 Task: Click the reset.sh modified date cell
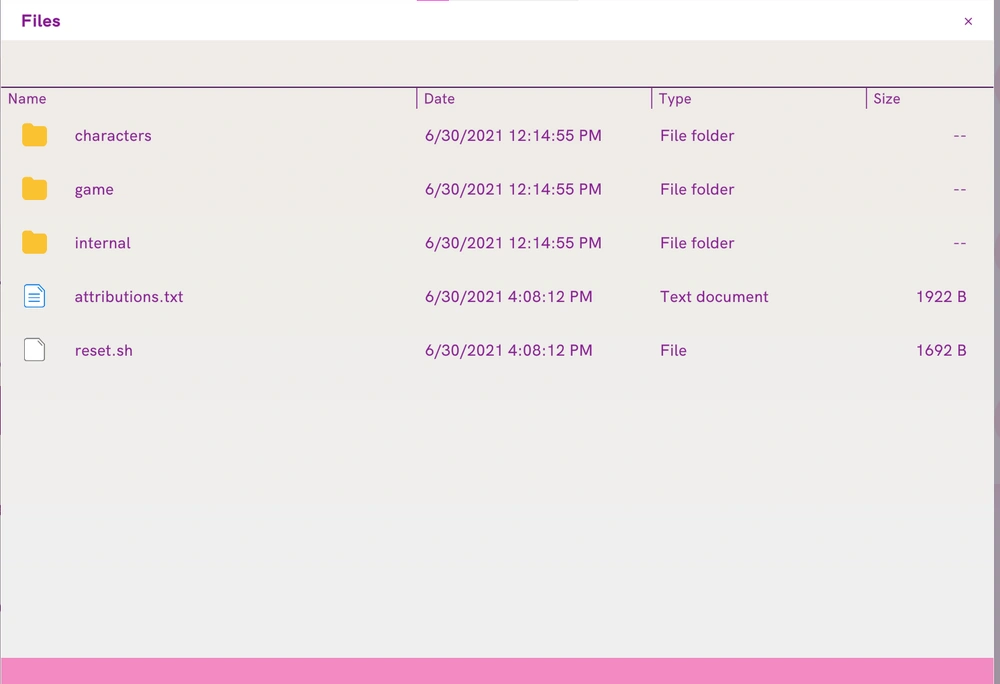click(509, 350)
